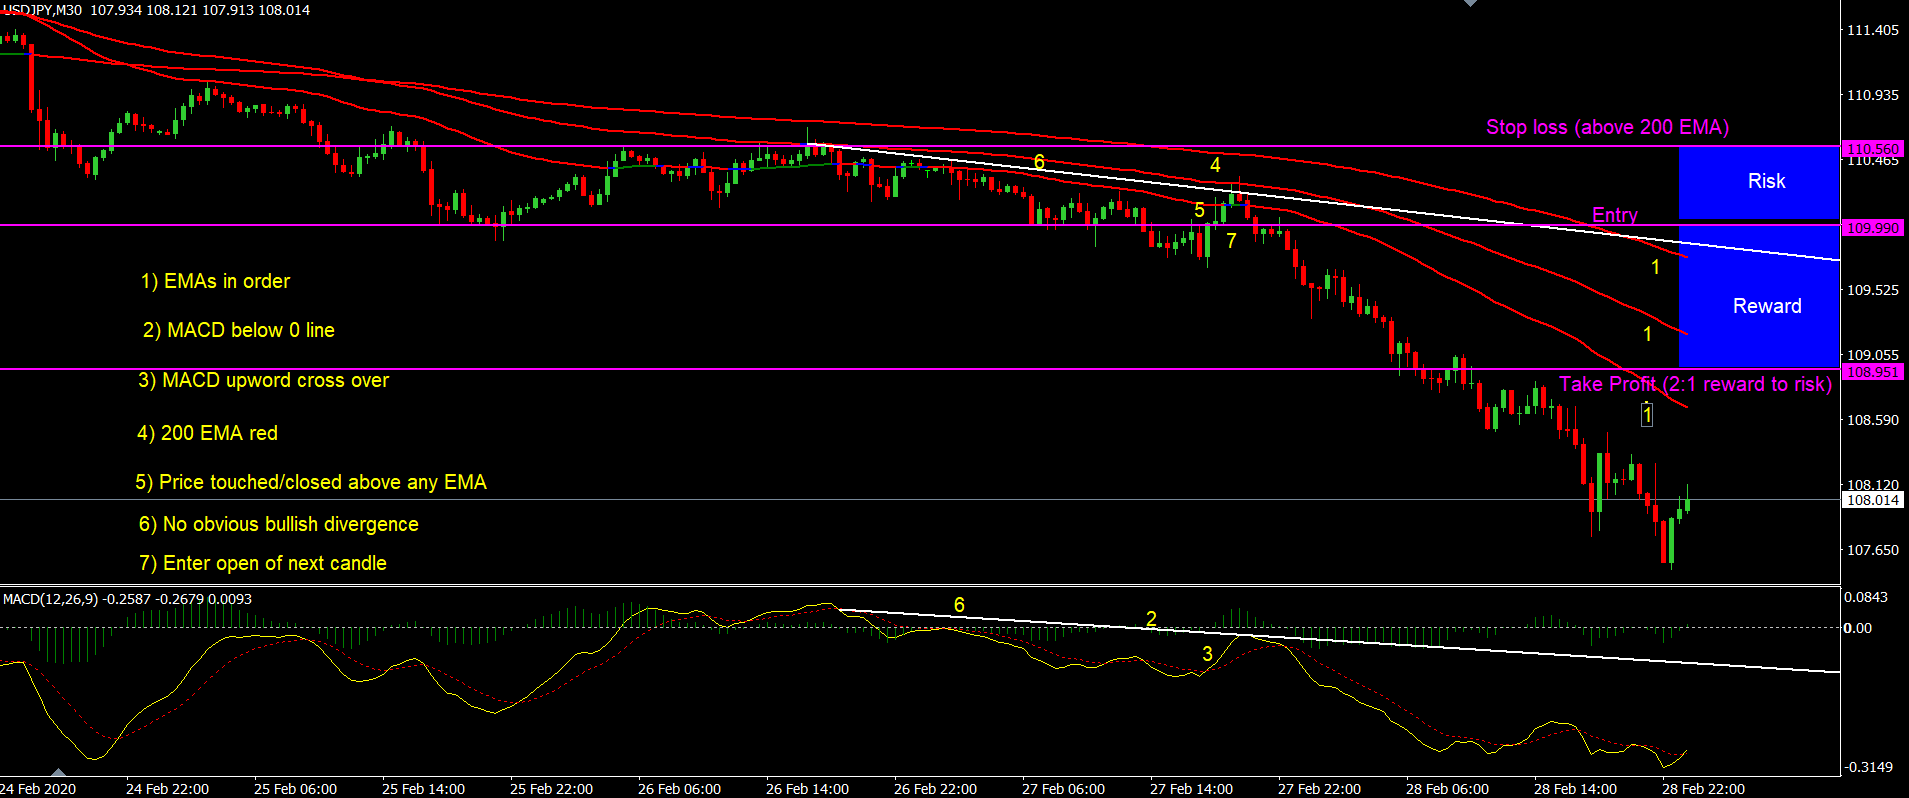1909x798 pixels.
Task: Click the USDJPY,M30 chart title
Action: point(43,10)
